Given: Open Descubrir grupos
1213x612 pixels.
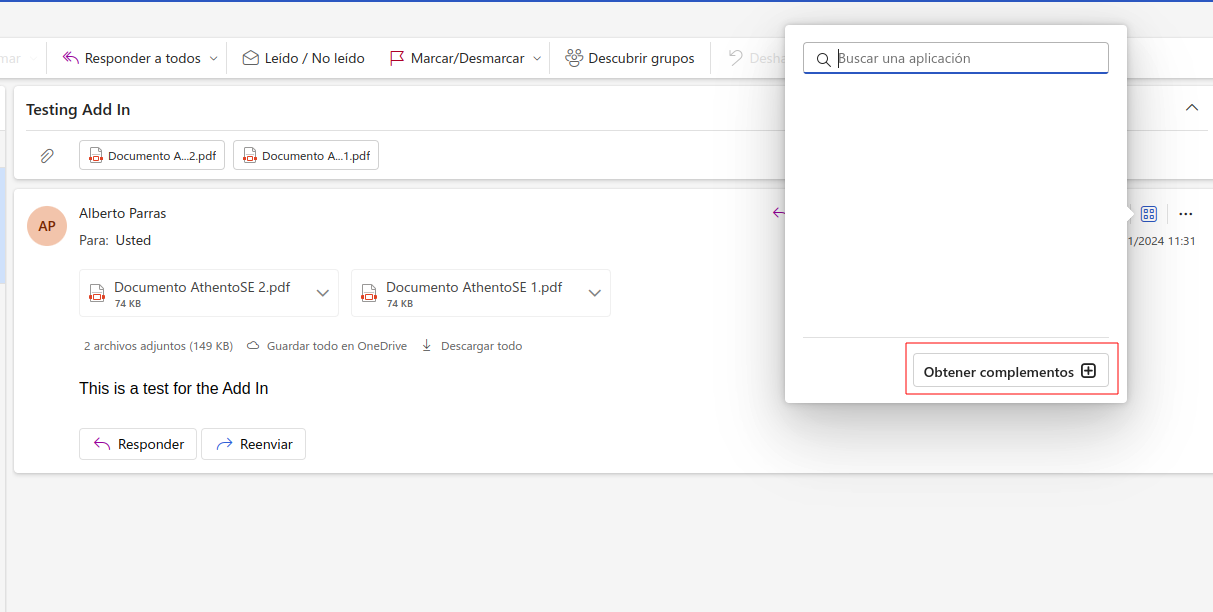Looking at the screenshot, I should 630,58.
